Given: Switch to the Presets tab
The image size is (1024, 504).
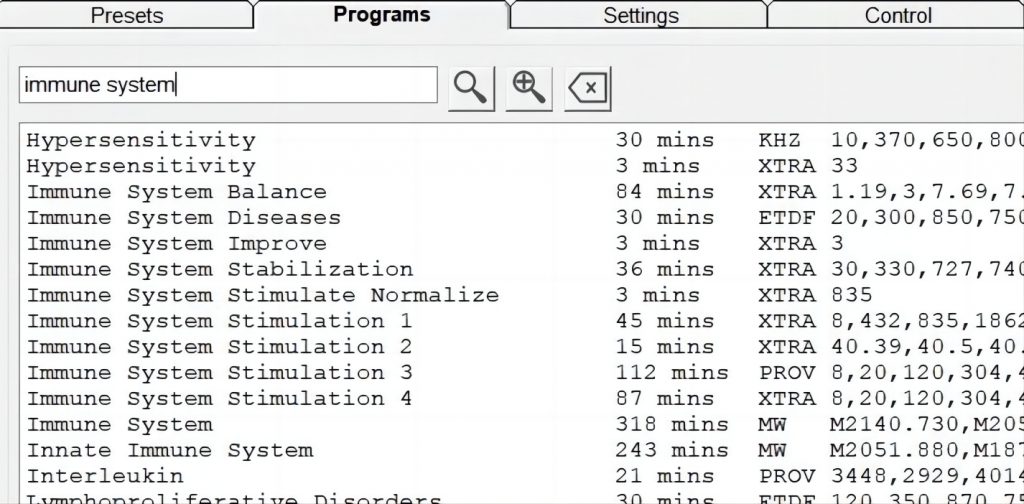Looking at the screenshot, I should (127, 15).
